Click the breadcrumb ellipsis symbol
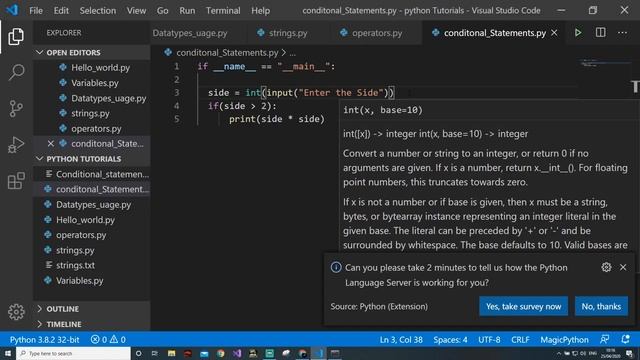 point(293,53)
